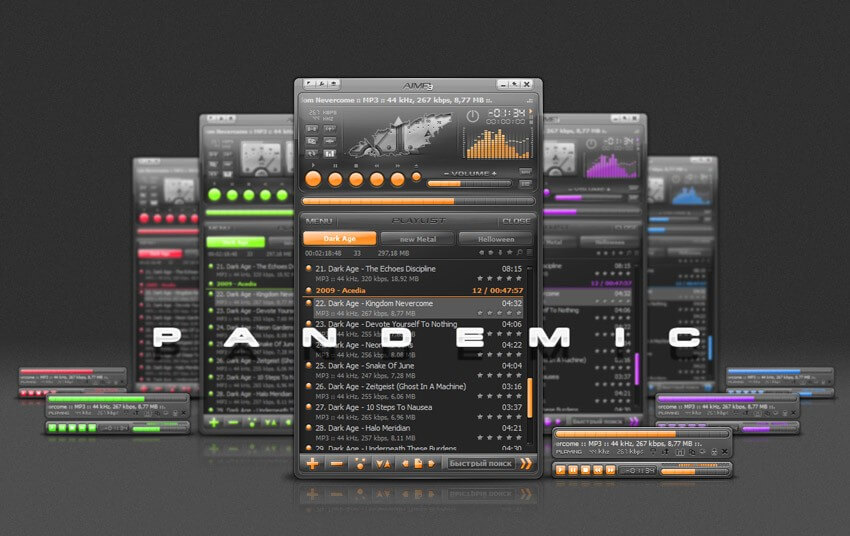This screenshot has width=850, height=536.
Task: Click the third title-bar icon left of AIMP3
Action: tap(334, 83)
